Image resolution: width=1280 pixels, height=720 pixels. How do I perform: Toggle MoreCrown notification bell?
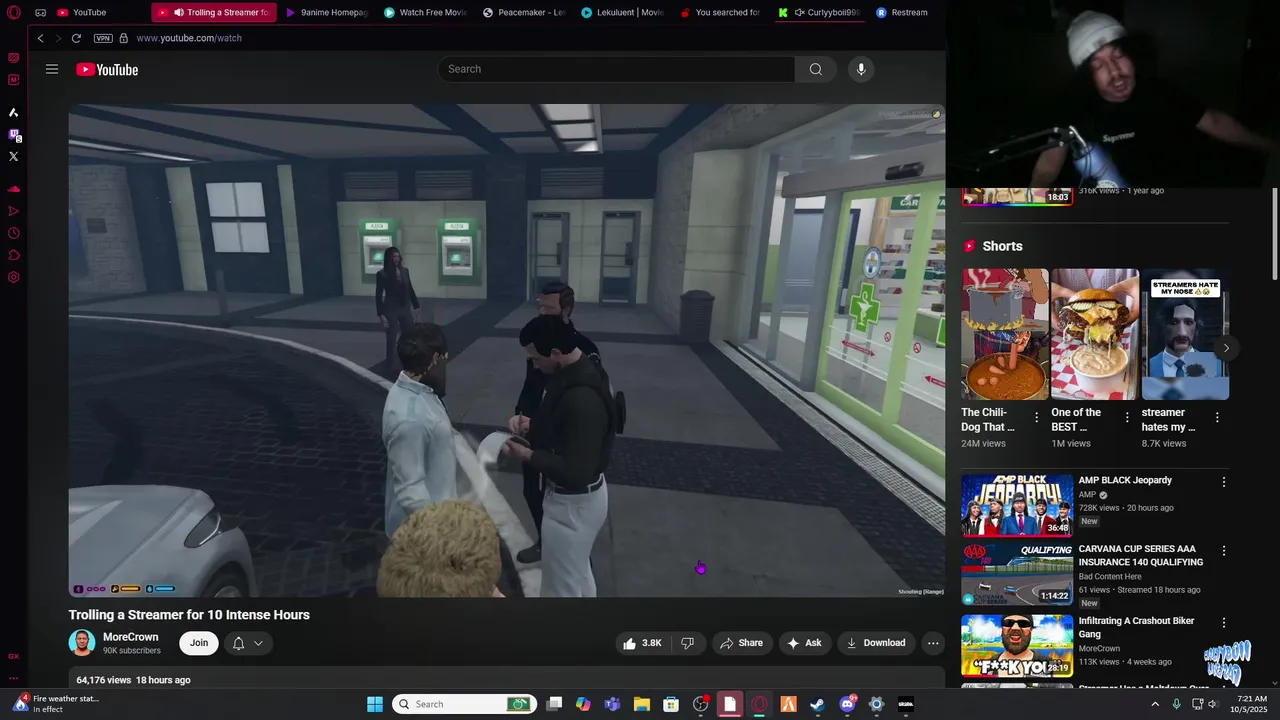[x=238, y=643]
